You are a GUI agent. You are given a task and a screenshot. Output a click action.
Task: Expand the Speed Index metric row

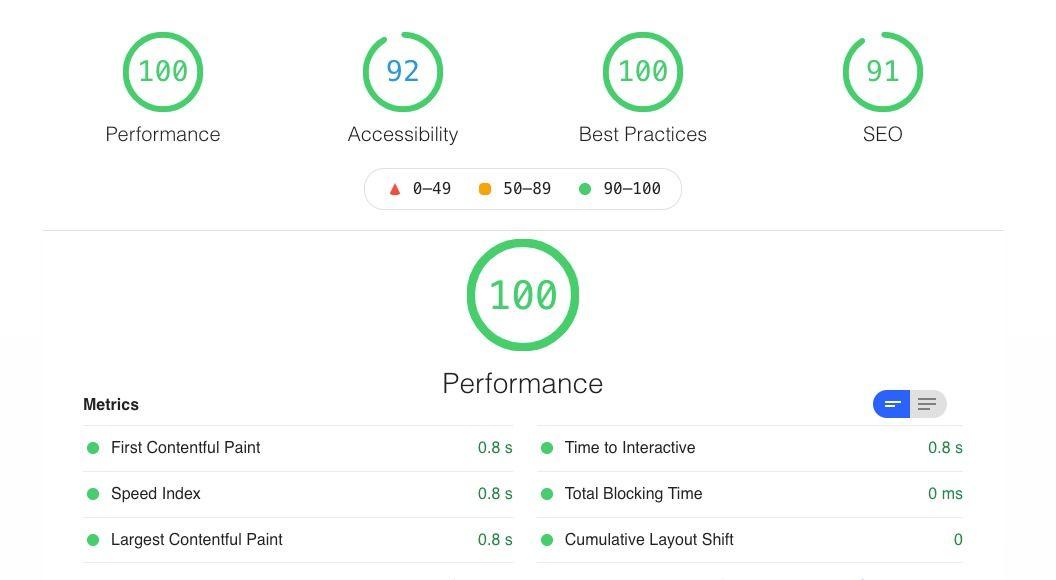pyautogui.click(x=156, y=493)
